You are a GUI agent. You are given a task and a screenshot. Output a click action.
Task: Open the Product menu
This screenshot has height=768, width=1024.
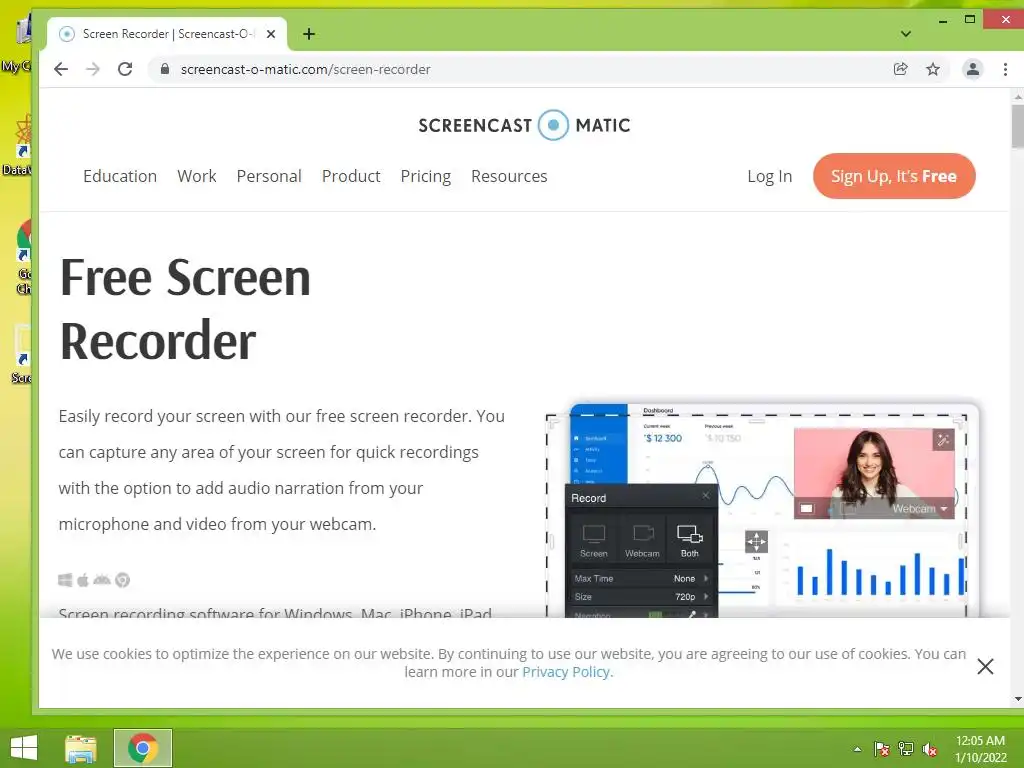click(351, 176)
